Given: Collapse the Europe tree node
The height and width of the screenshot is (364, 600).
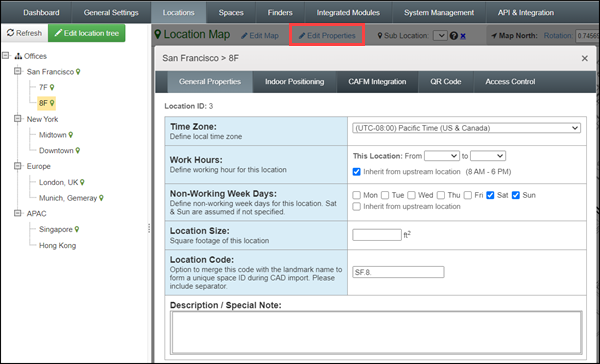Looking at the screenshot, I should [18, 166].
